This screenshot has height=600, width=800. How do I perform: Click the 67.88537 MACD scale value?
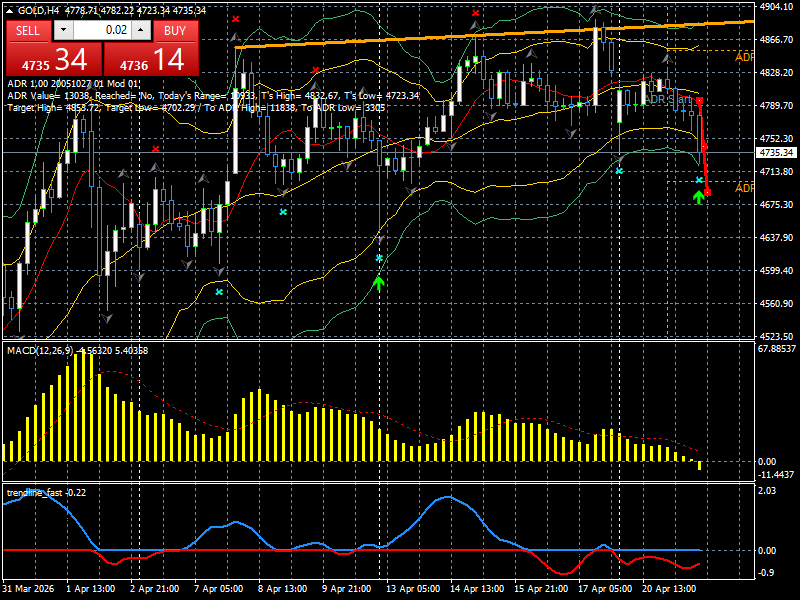(777, 349)
